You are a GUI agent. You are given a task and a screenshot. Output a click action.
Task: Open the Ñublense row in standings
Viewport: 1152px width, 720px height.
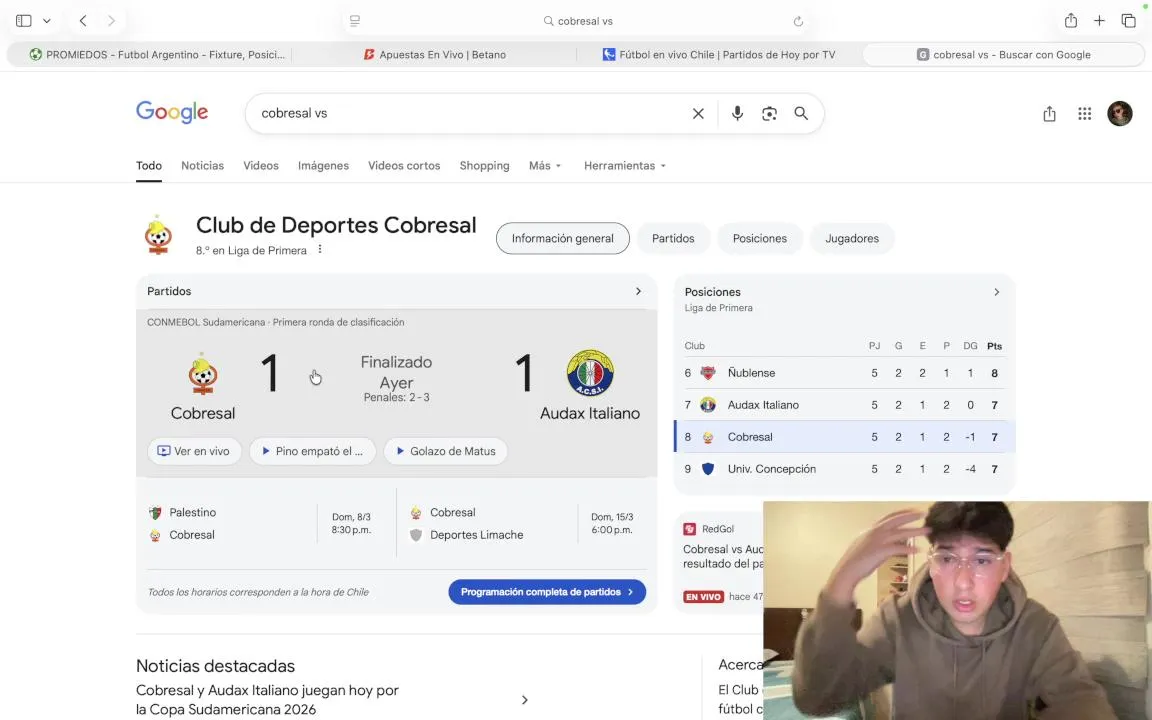pyautogui.click(x=845, y=372)
